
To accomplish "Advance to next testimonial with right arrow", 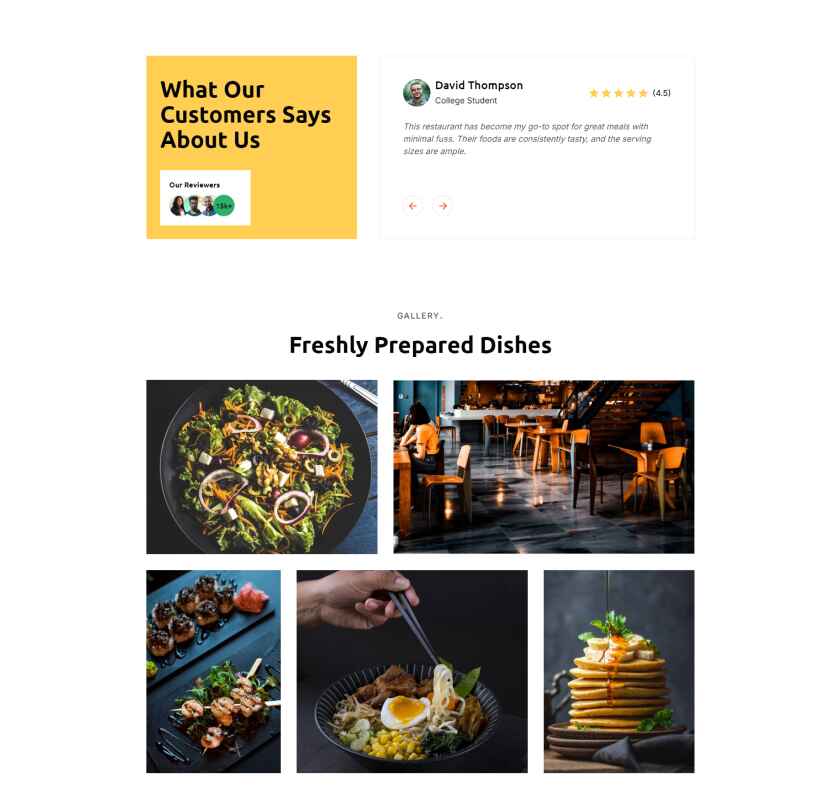I will point(442,206).
